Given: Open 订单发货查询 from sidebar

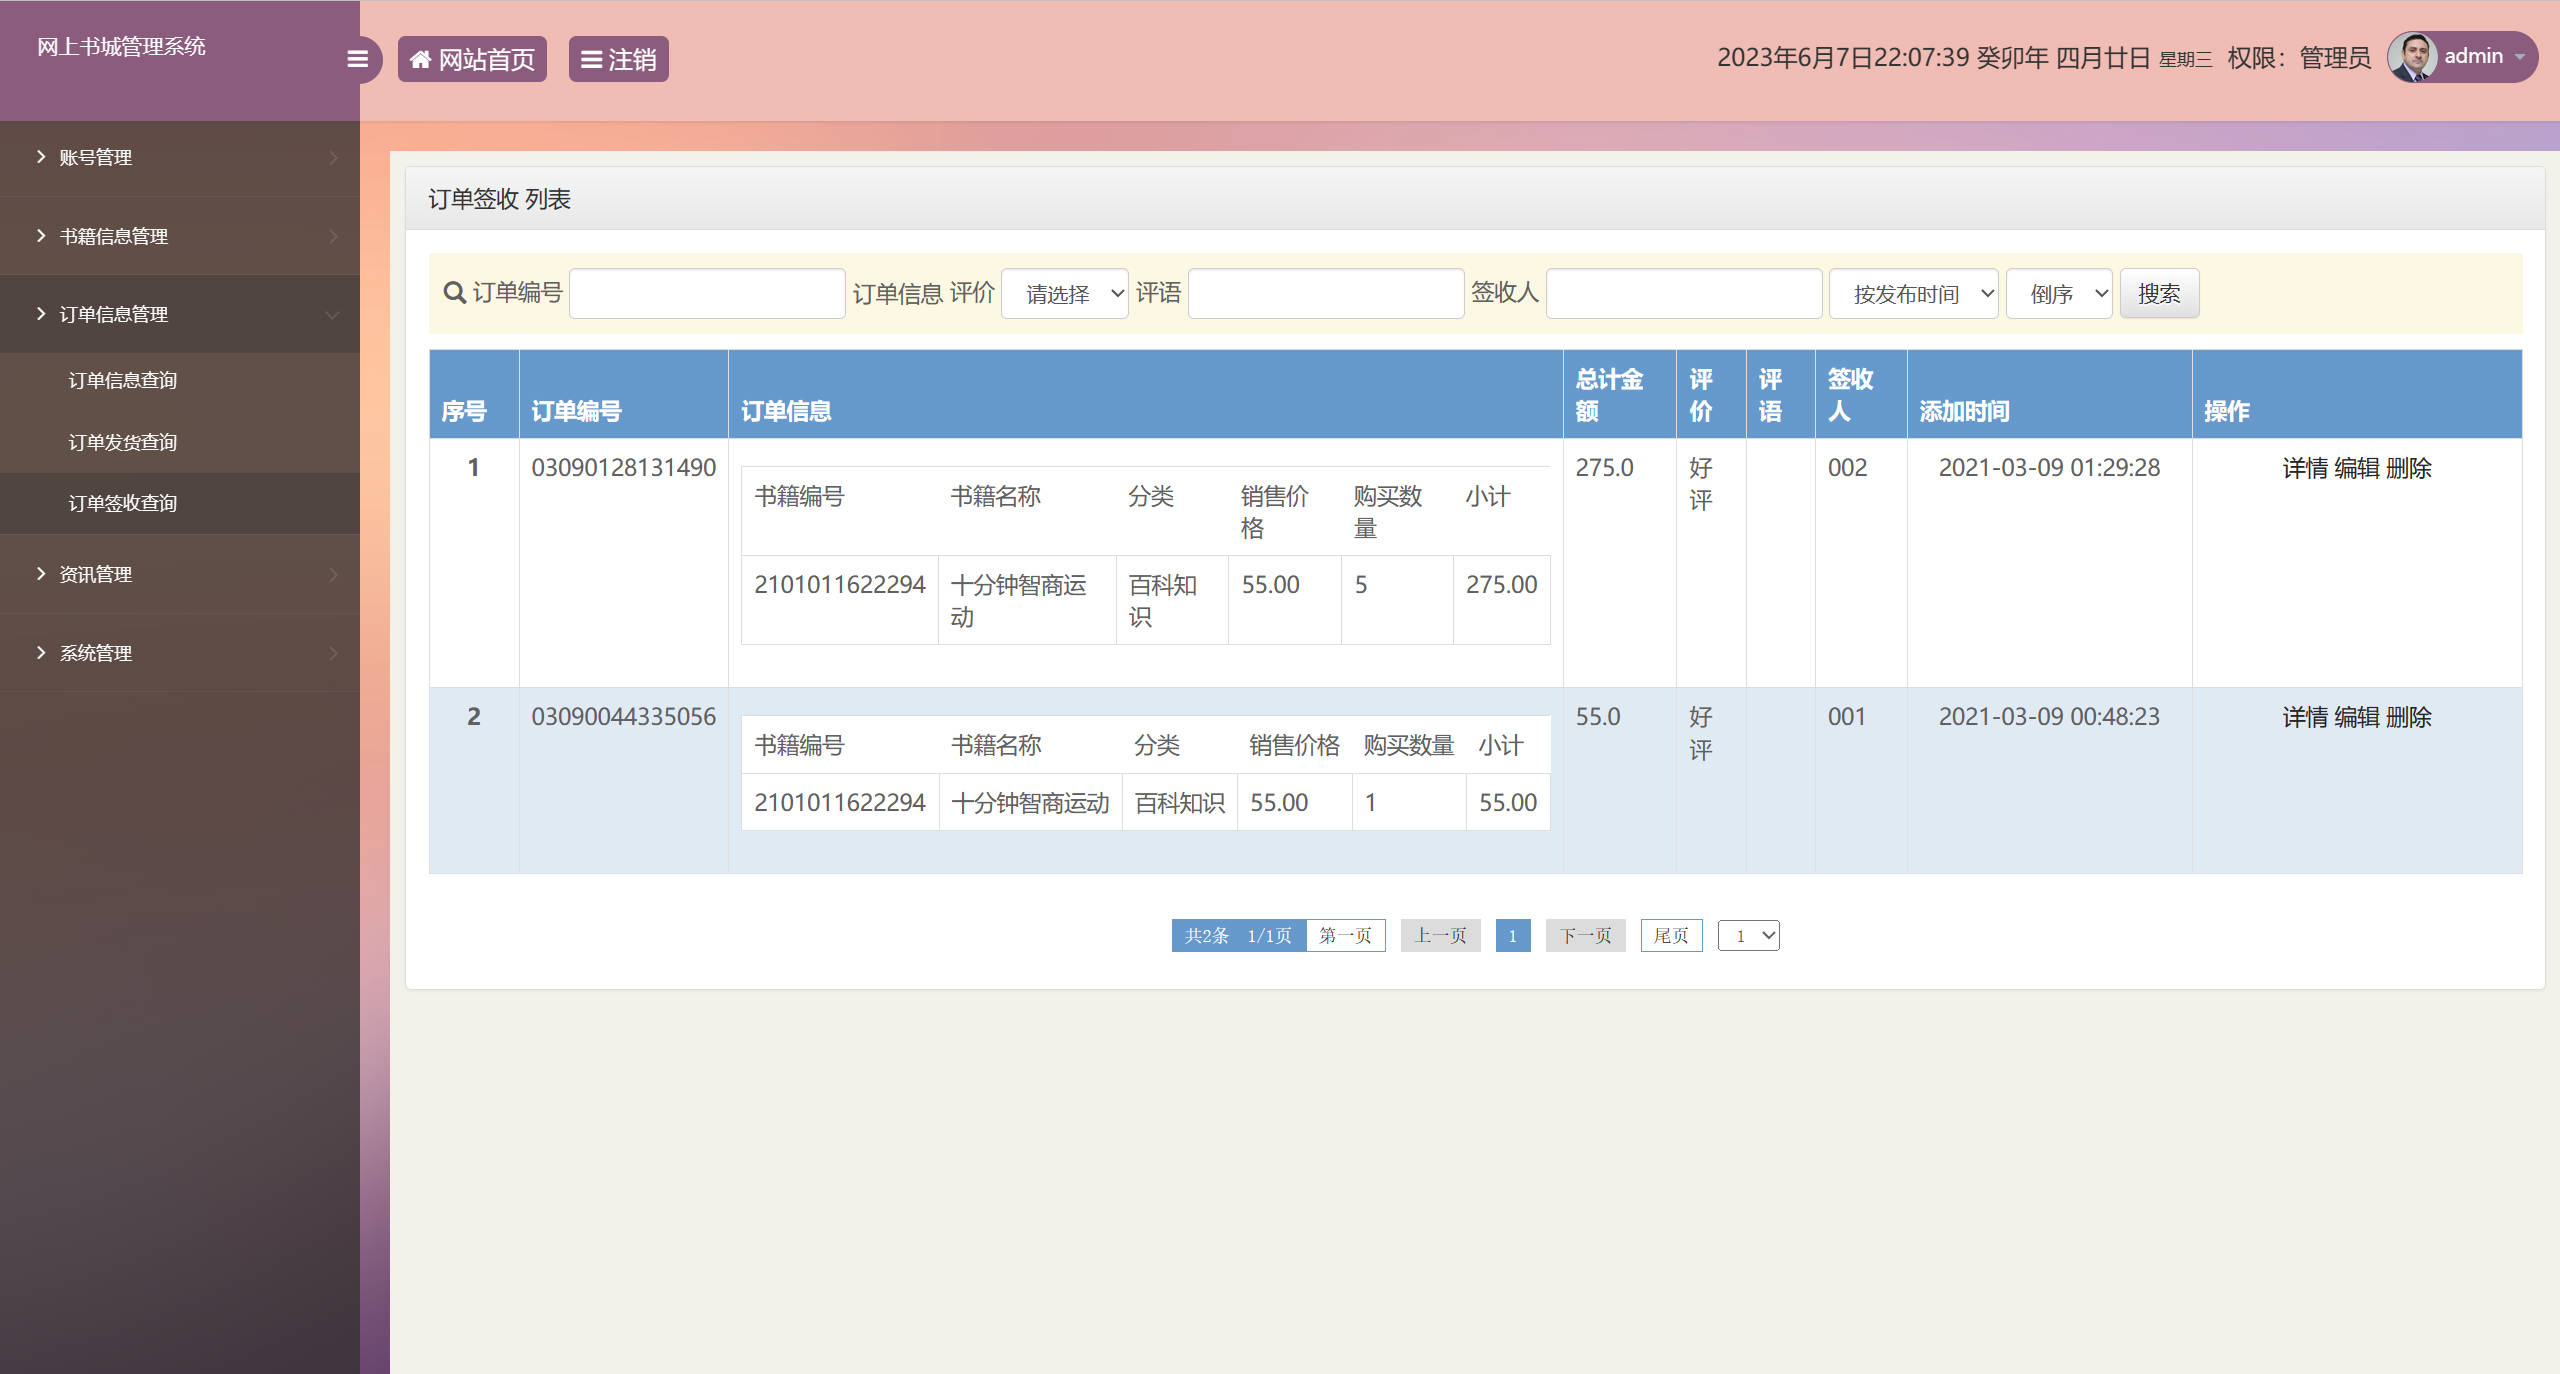Looking at the screenshot, I should click(123, 441).
